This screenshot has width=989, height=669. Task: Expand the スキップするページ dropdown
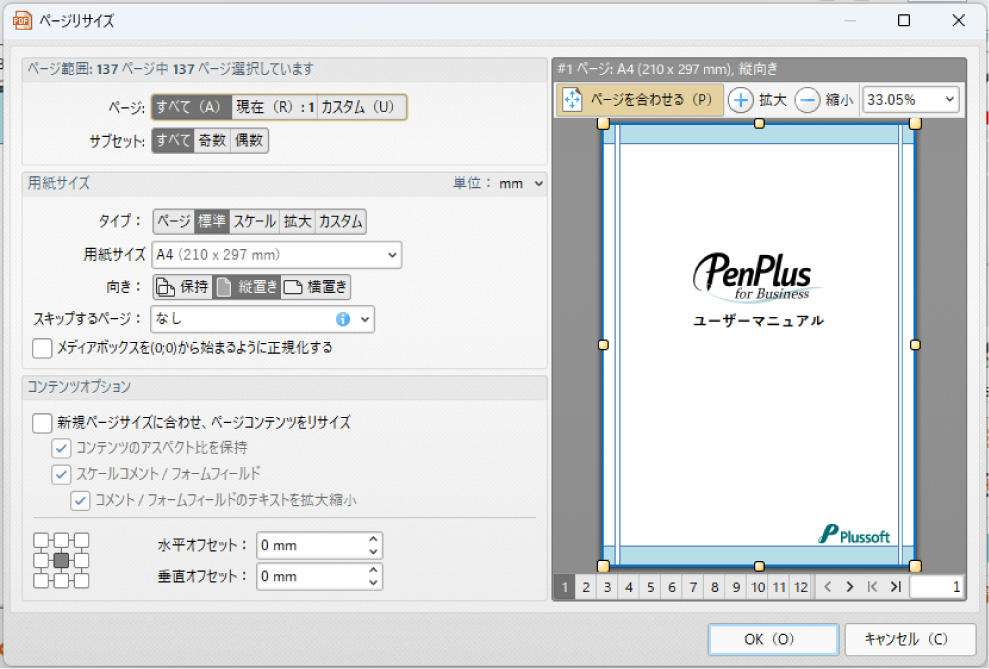[365, 319]
